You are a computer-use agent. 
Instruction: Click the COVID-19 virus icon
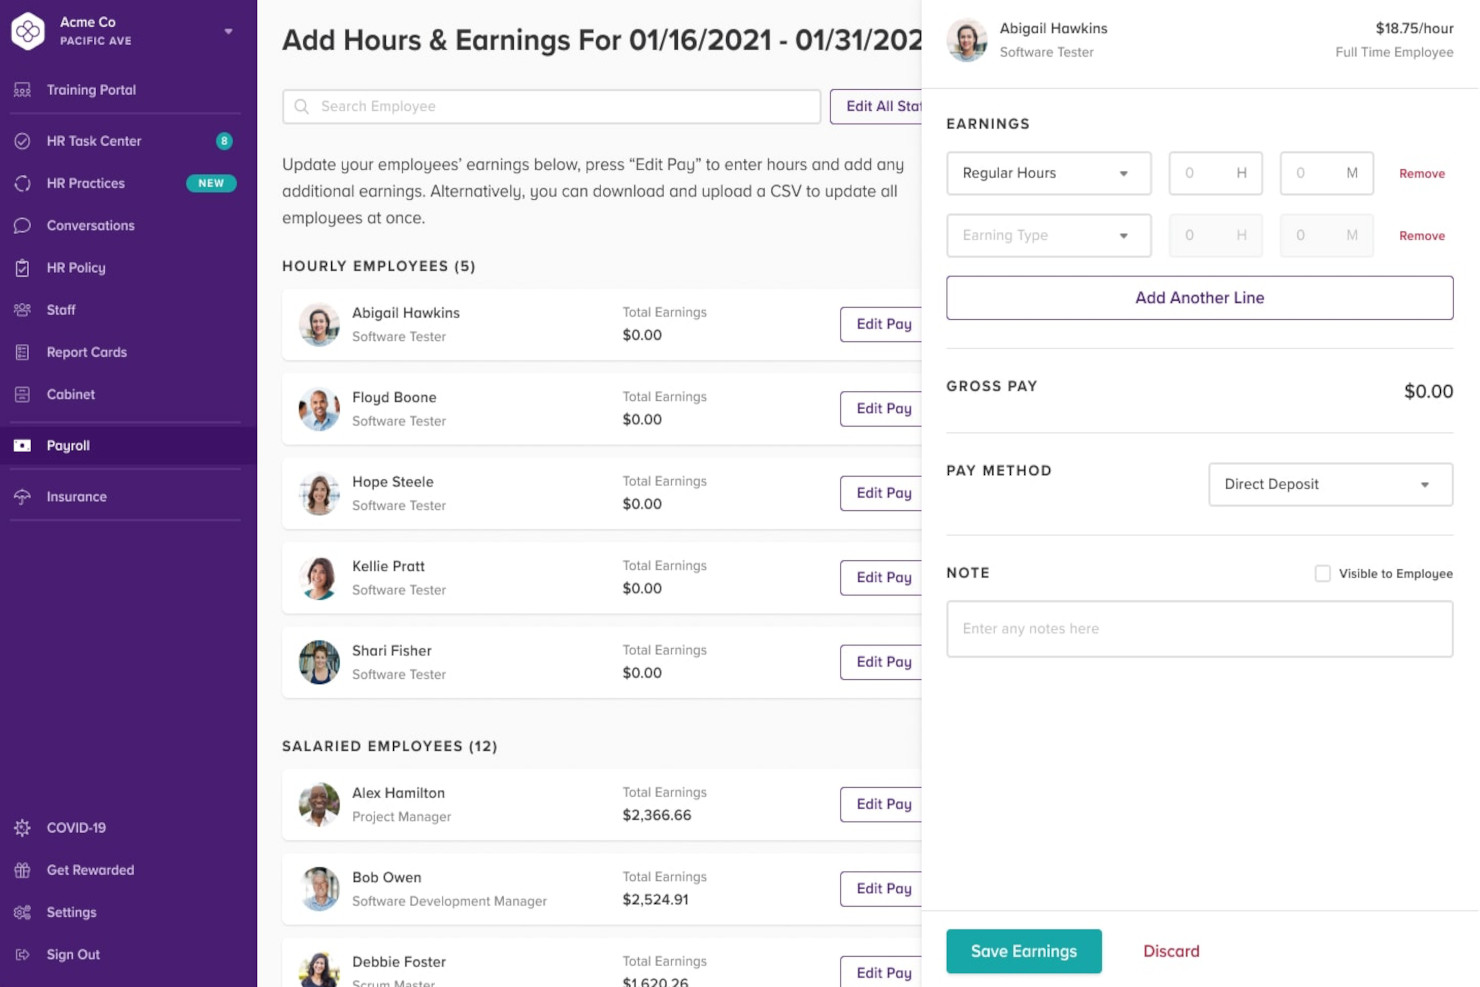coord(22,828)
